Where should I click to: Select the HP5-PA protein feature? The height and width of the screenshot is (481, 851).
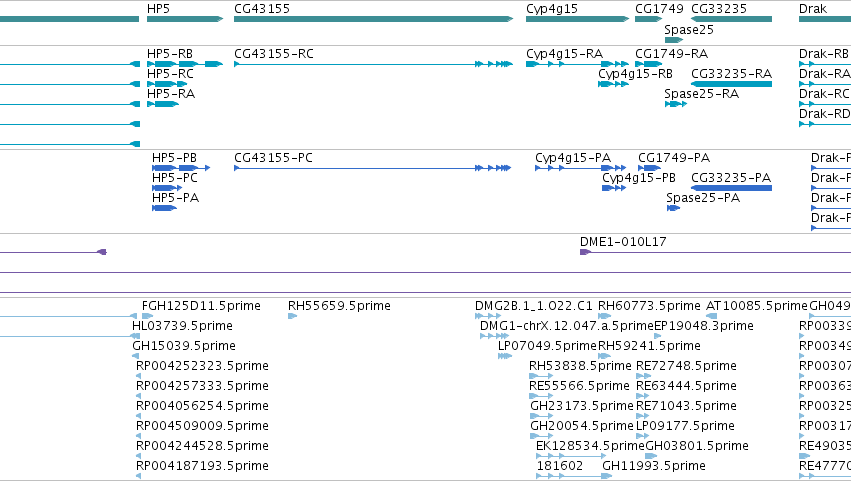tap(164, 208)
